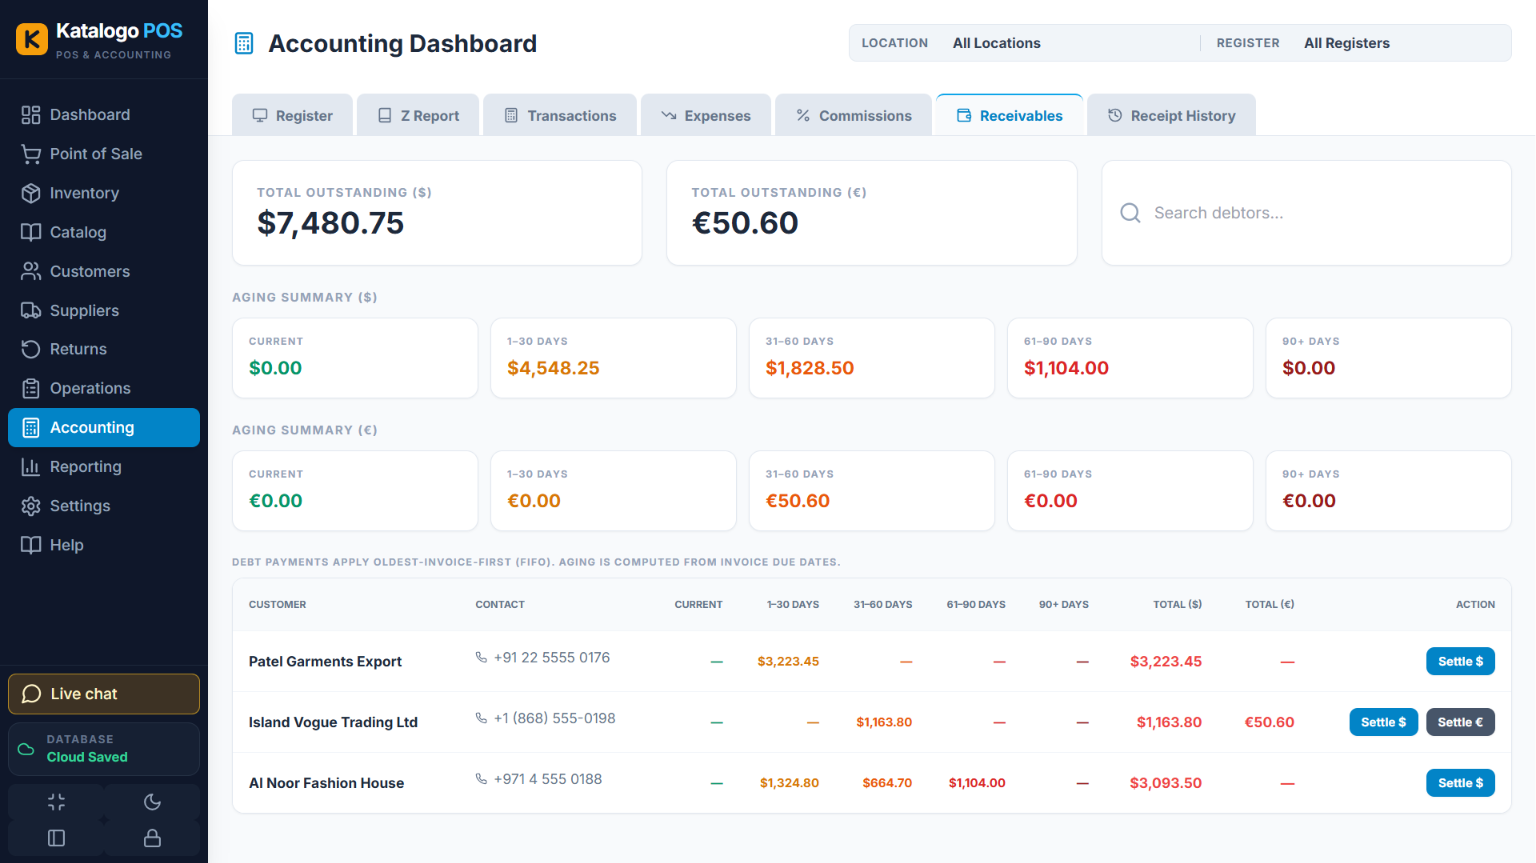Click the Database Cloud Saved status

(104, 749)
